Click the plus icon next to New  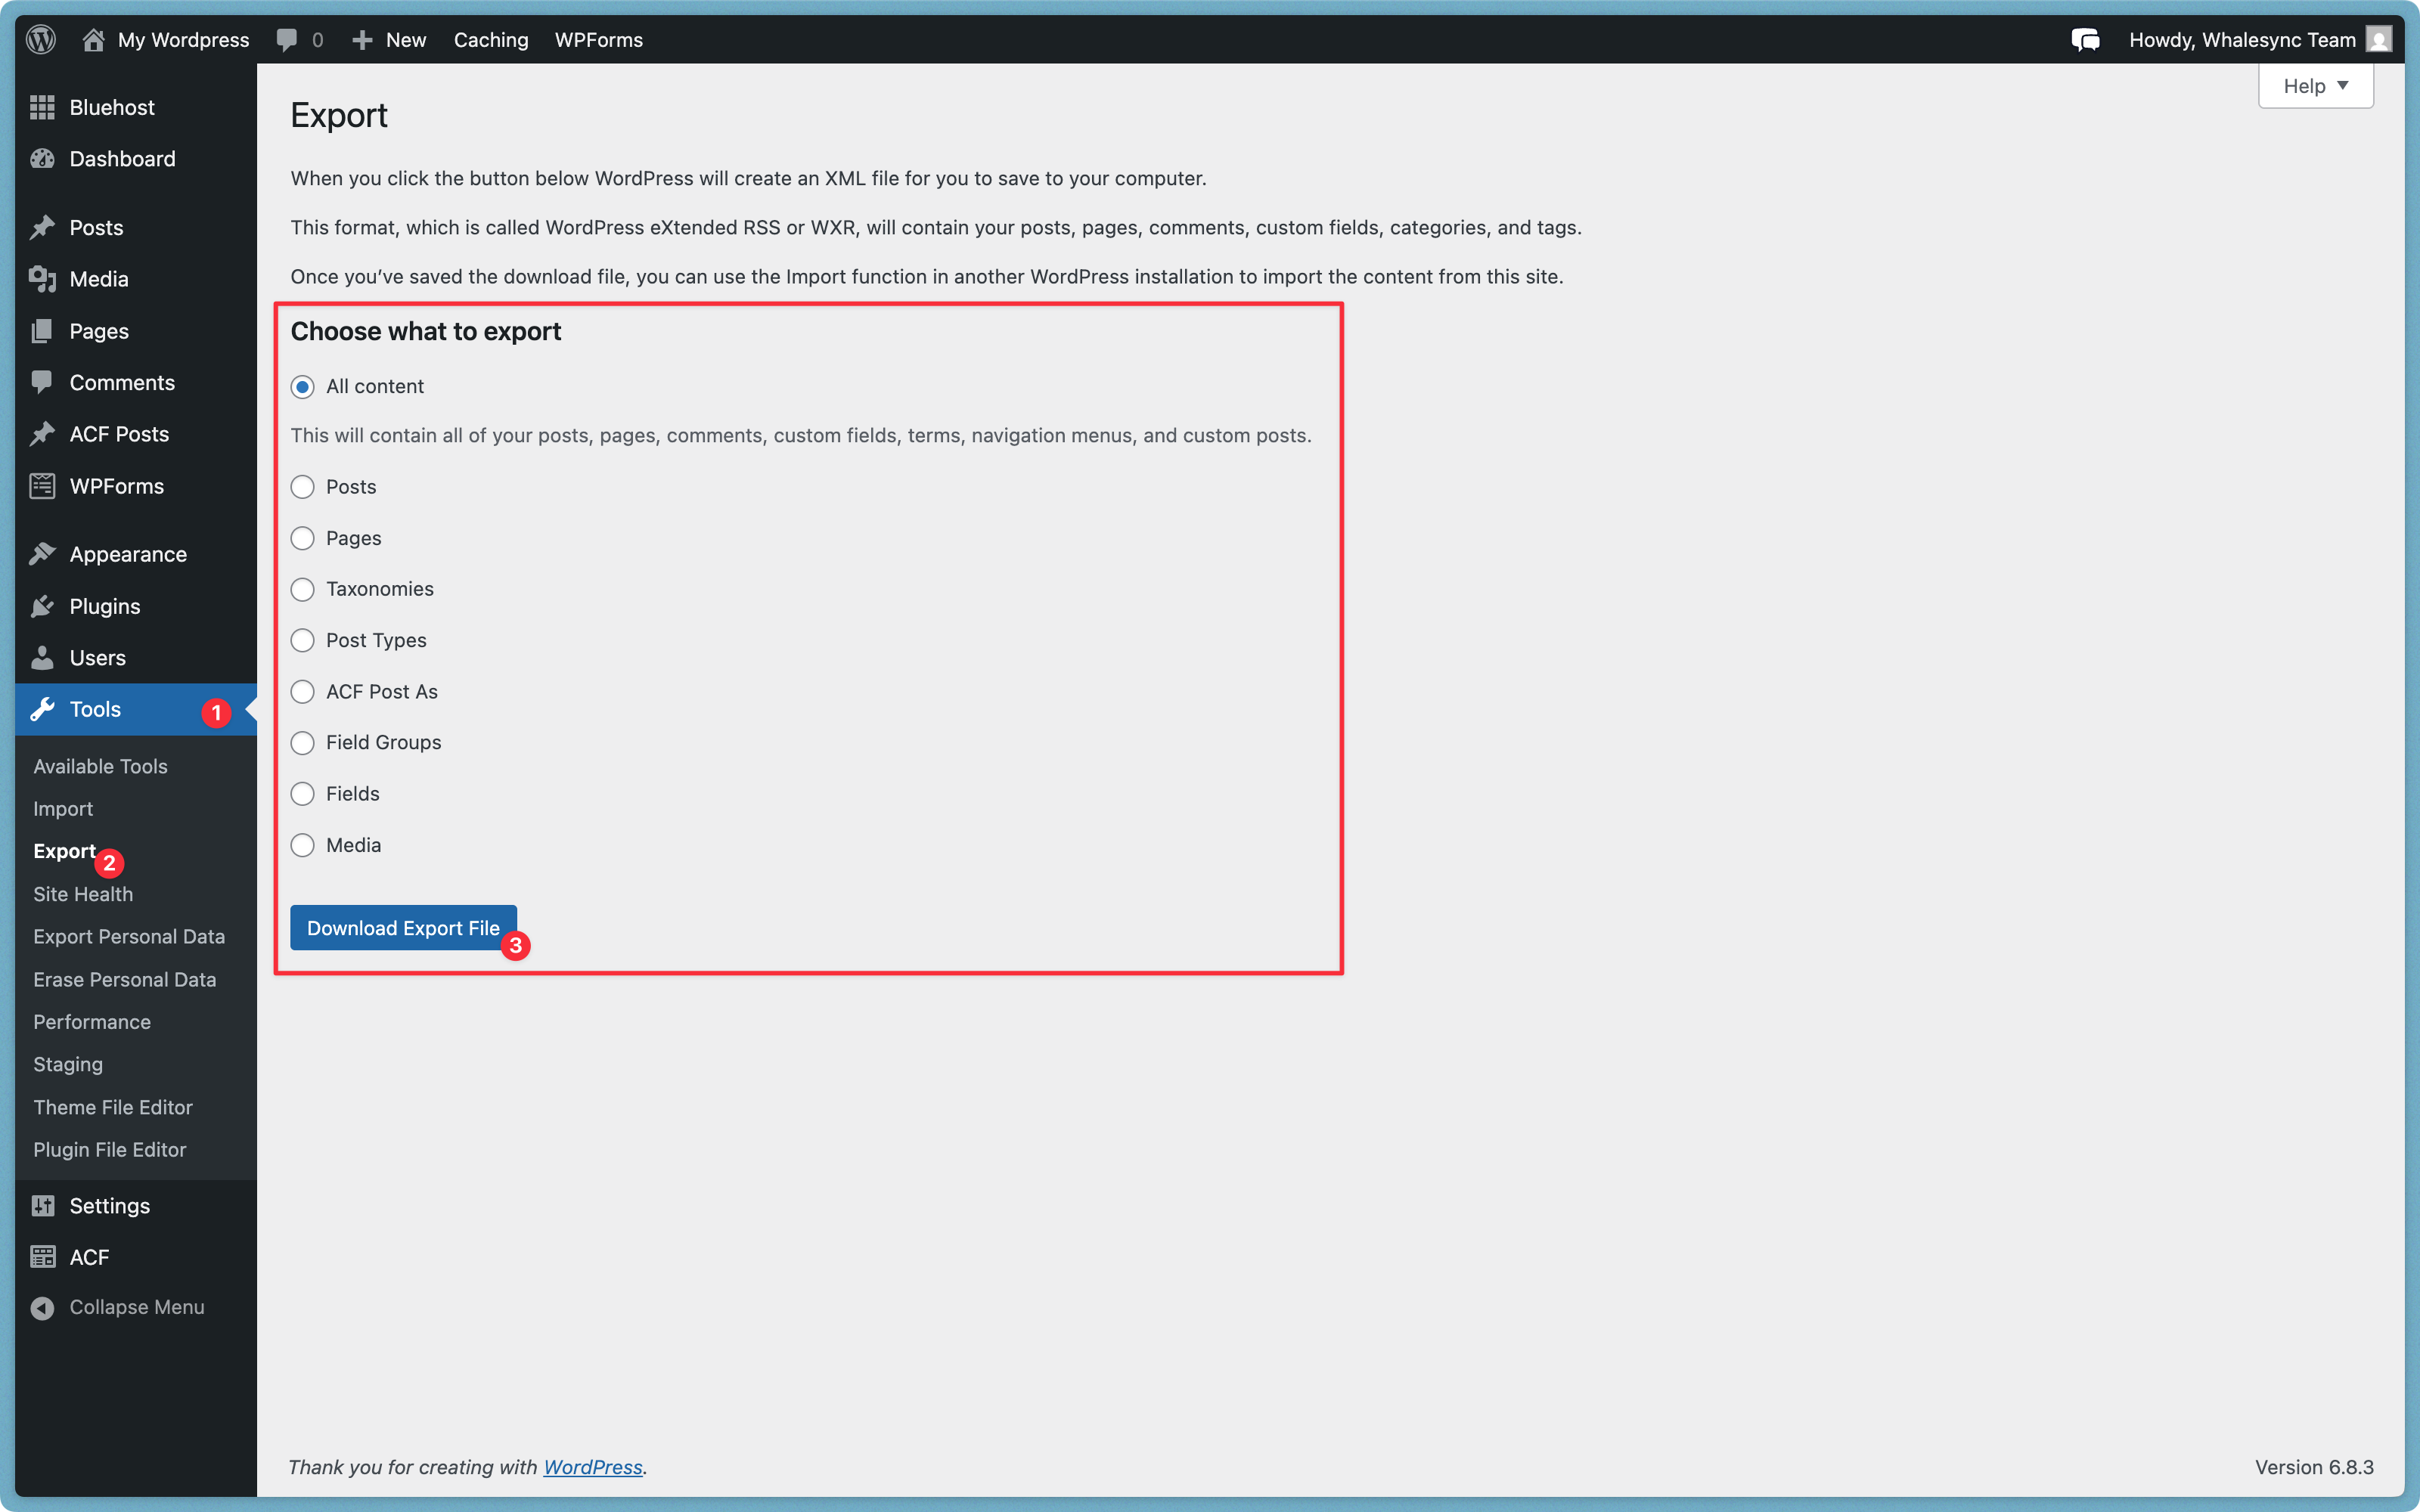[x=362, y=40]
